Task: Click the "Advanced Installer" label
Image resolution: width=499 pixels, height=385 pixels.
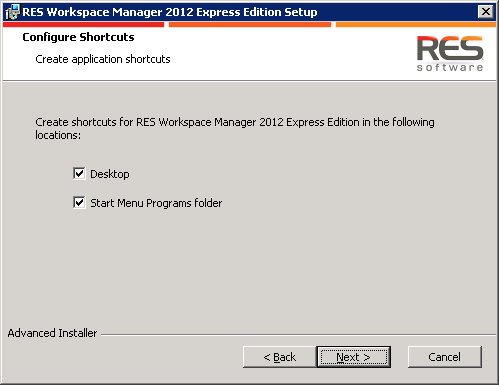Action: point(52,333)
